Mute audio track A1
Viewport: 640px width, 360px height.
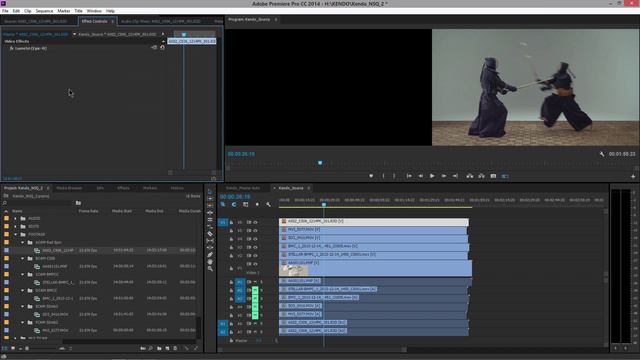[255, 282]
